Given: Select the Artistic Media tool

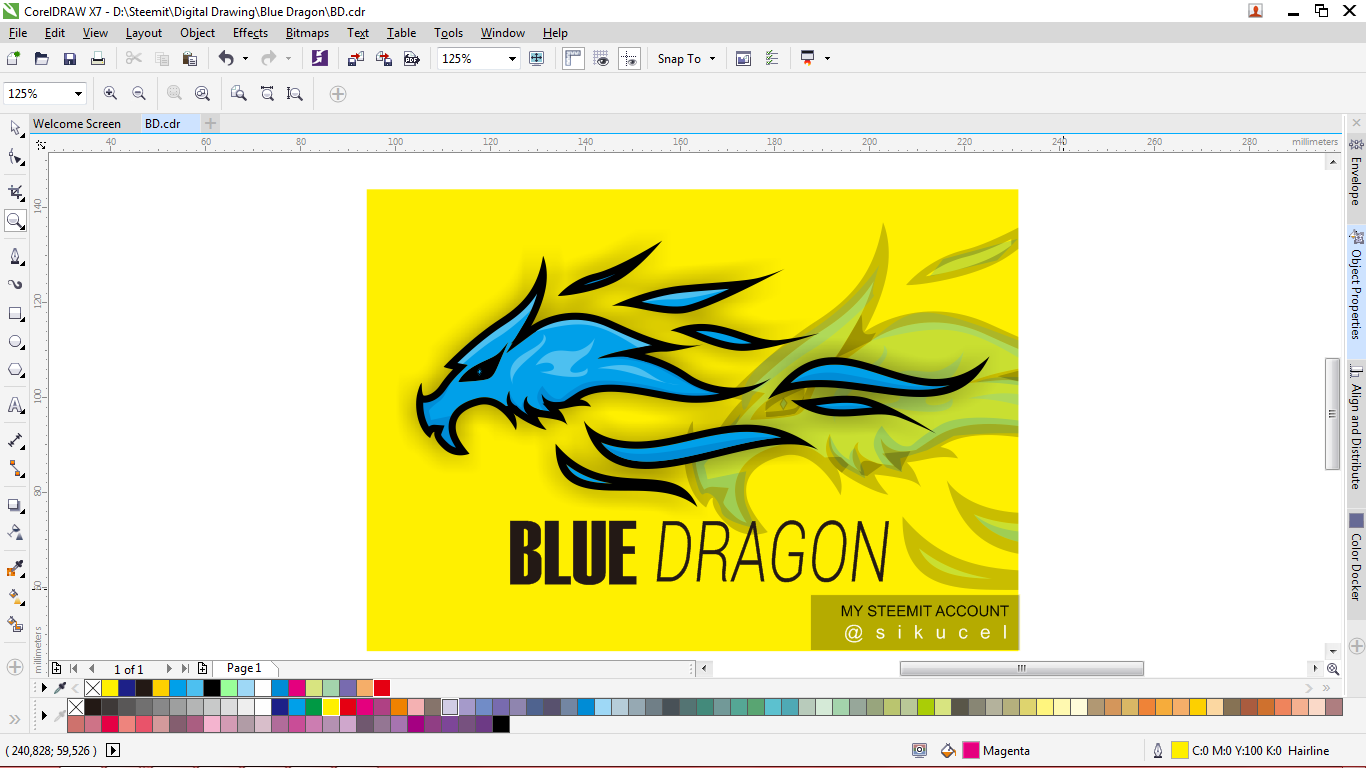Looking at the screenshot, I should point(15,285).
